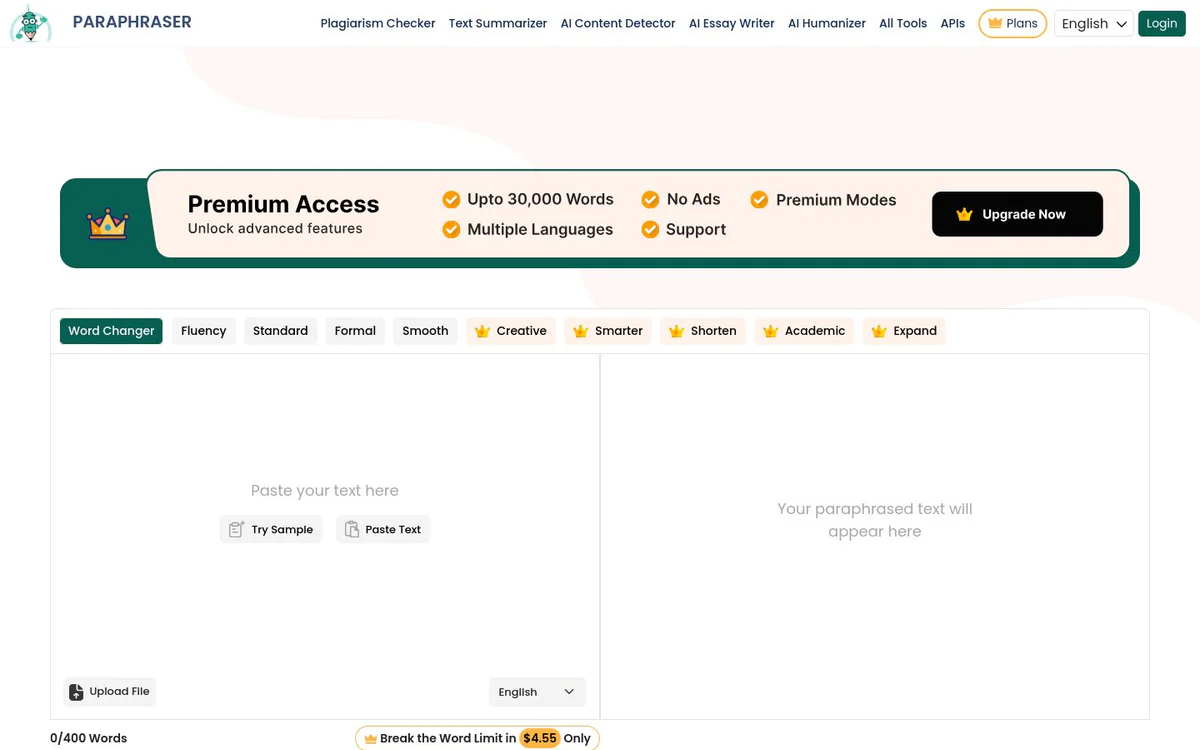Open All Tools menu
Viewport: 1200px width, 750px height.
[x=903, y=23]
